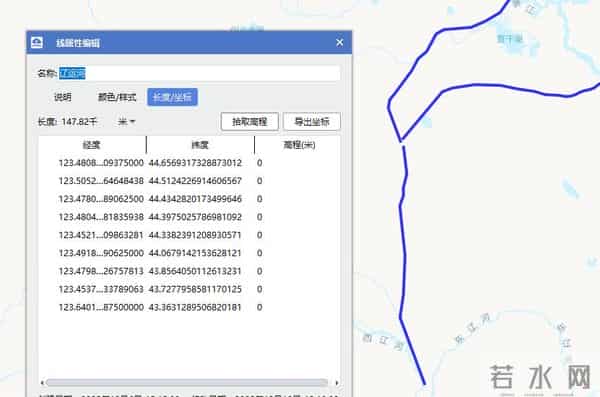Select latitude cell 44.0679142153628121
Viewport: 600px width, 397px height.
(195, 253)
